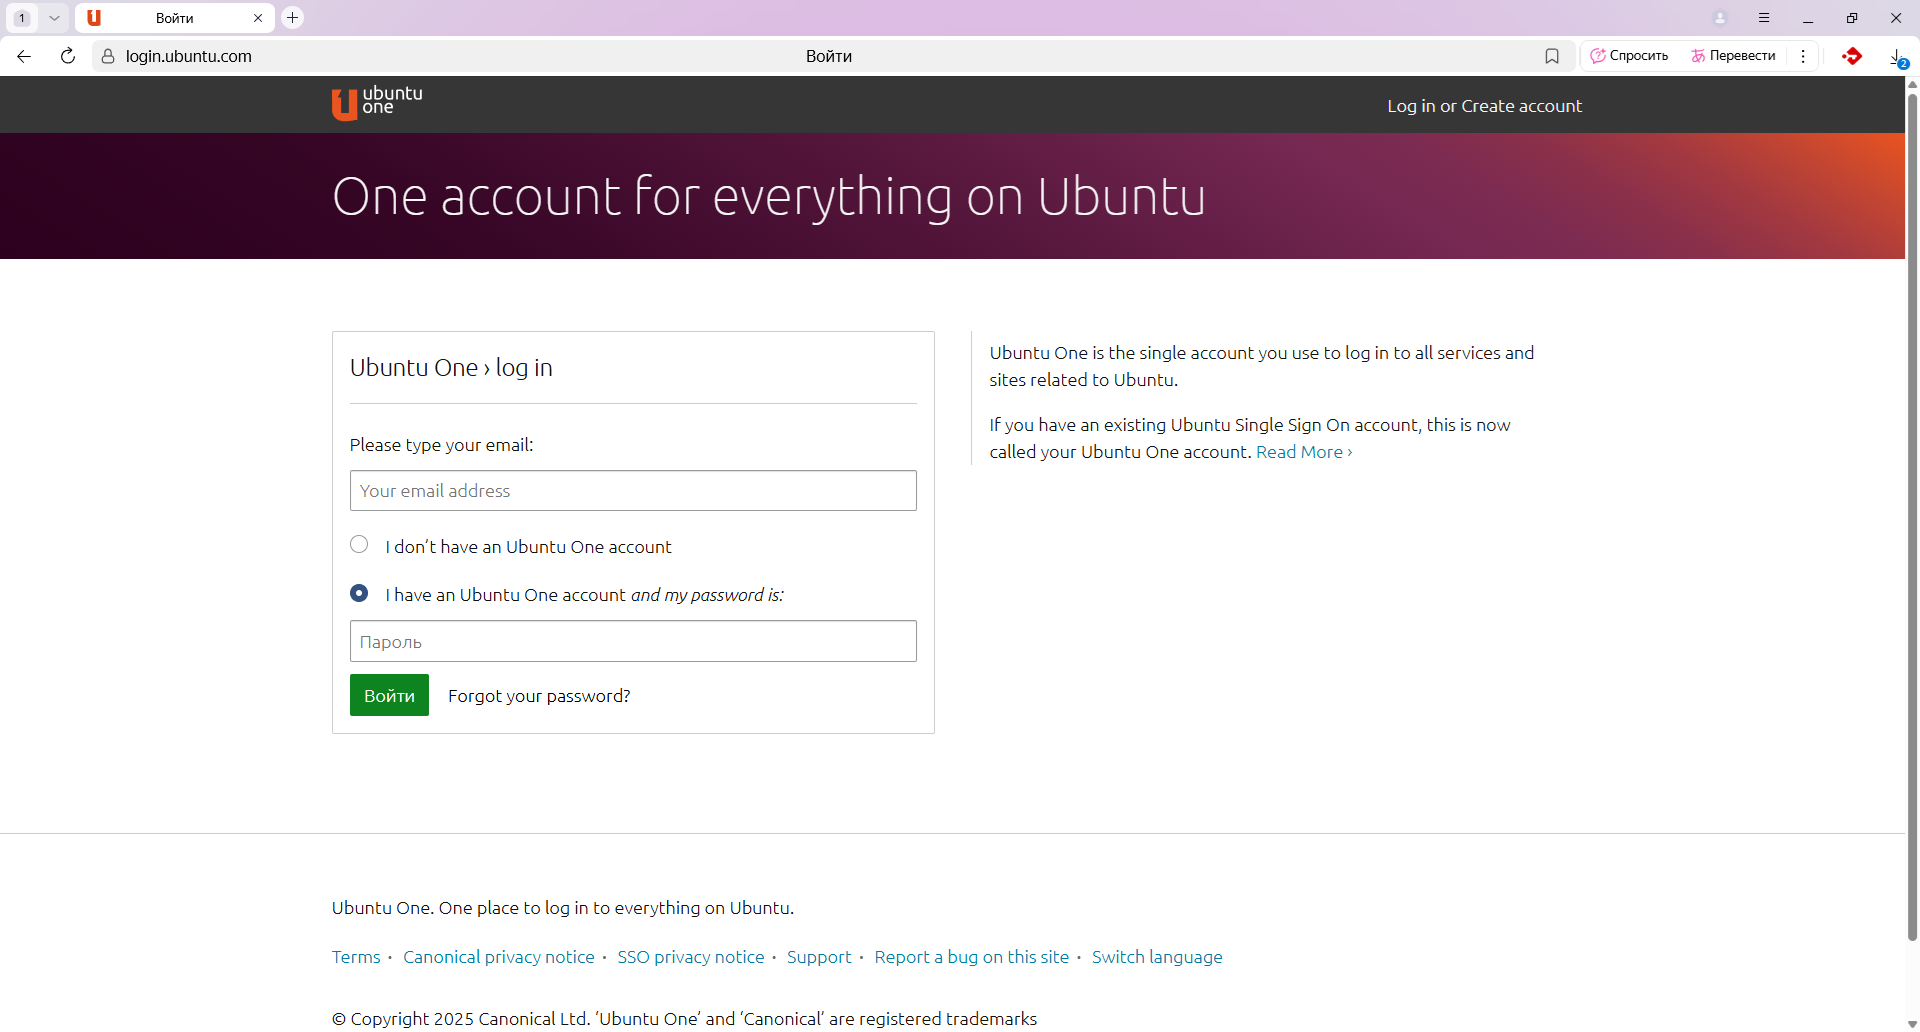Reload the page with refresh icon

click(68, 56)
